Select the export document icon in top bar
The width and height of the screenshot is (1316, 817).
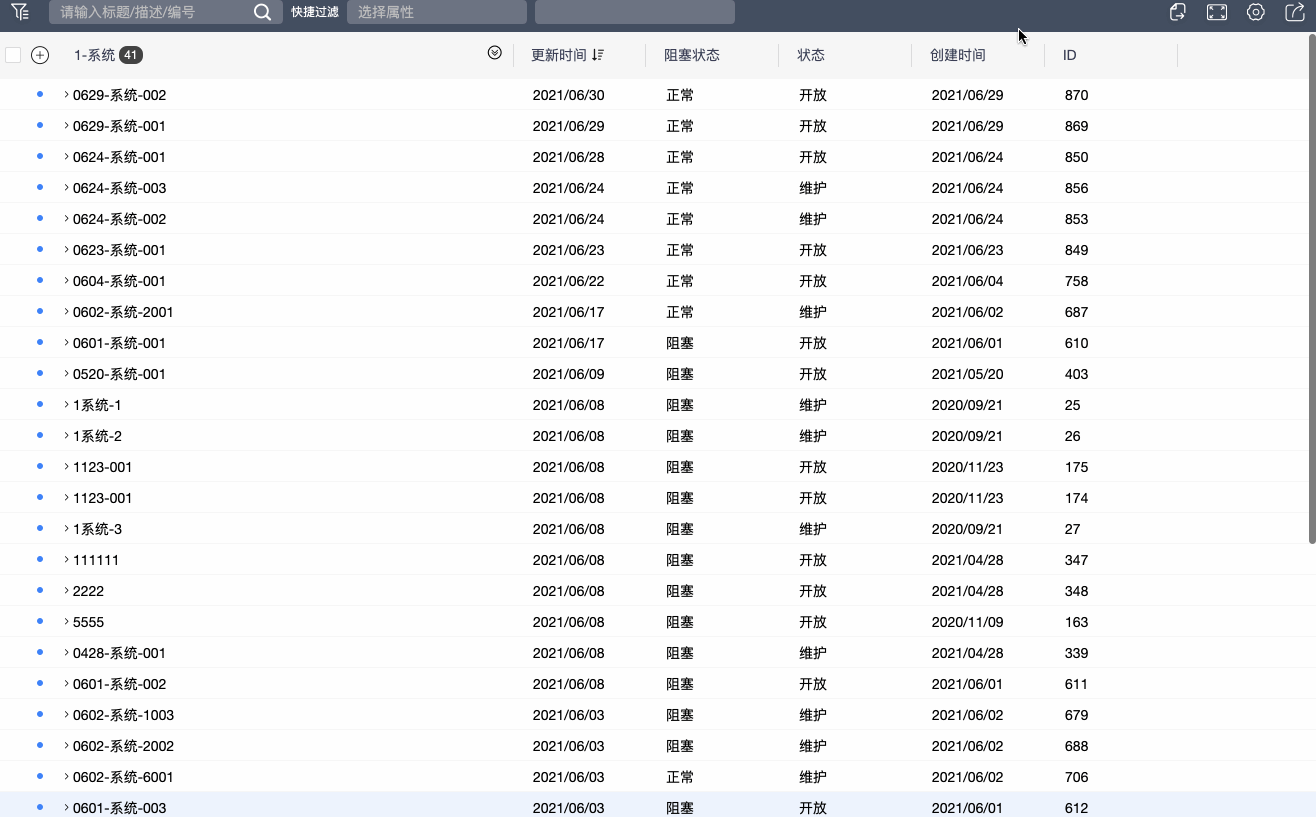1177,12
